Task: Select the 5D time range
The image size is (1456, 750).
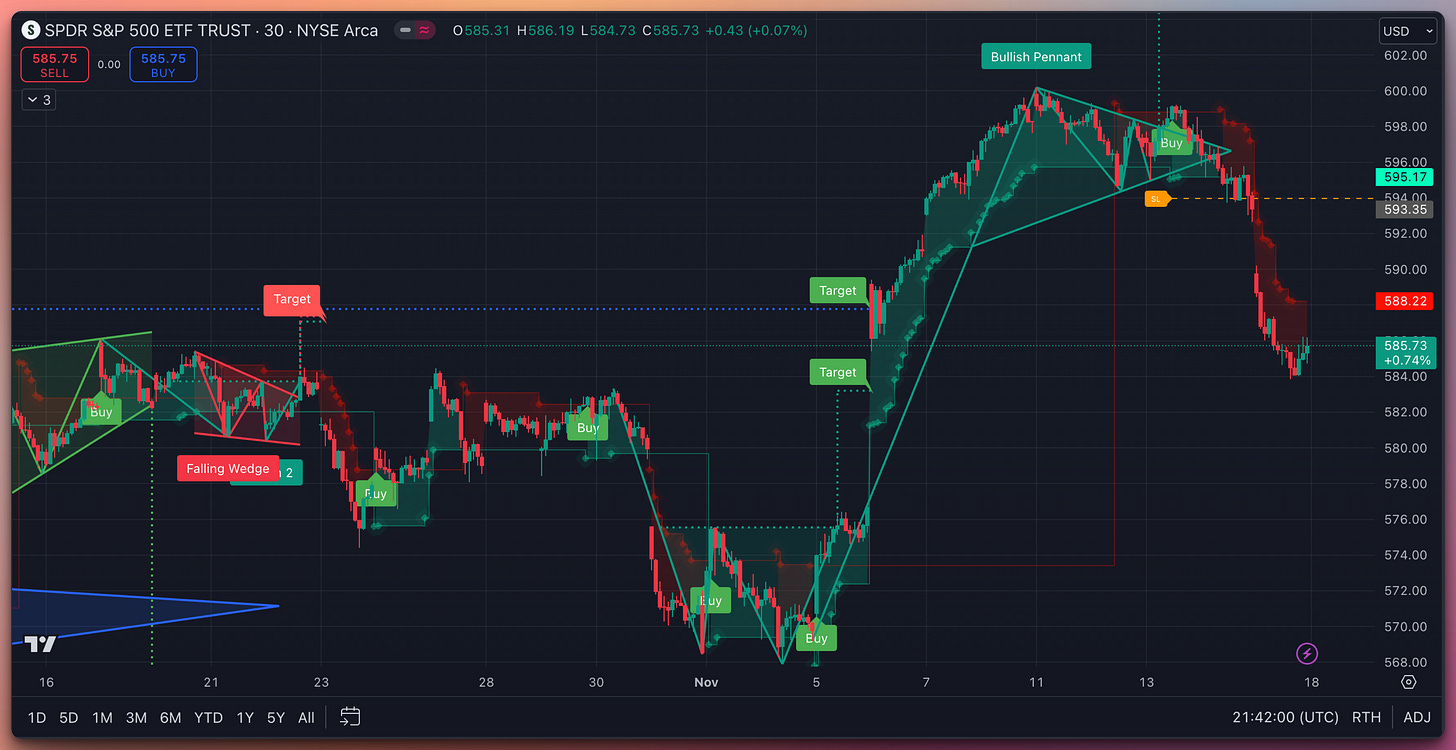Action: click(68, 717)
